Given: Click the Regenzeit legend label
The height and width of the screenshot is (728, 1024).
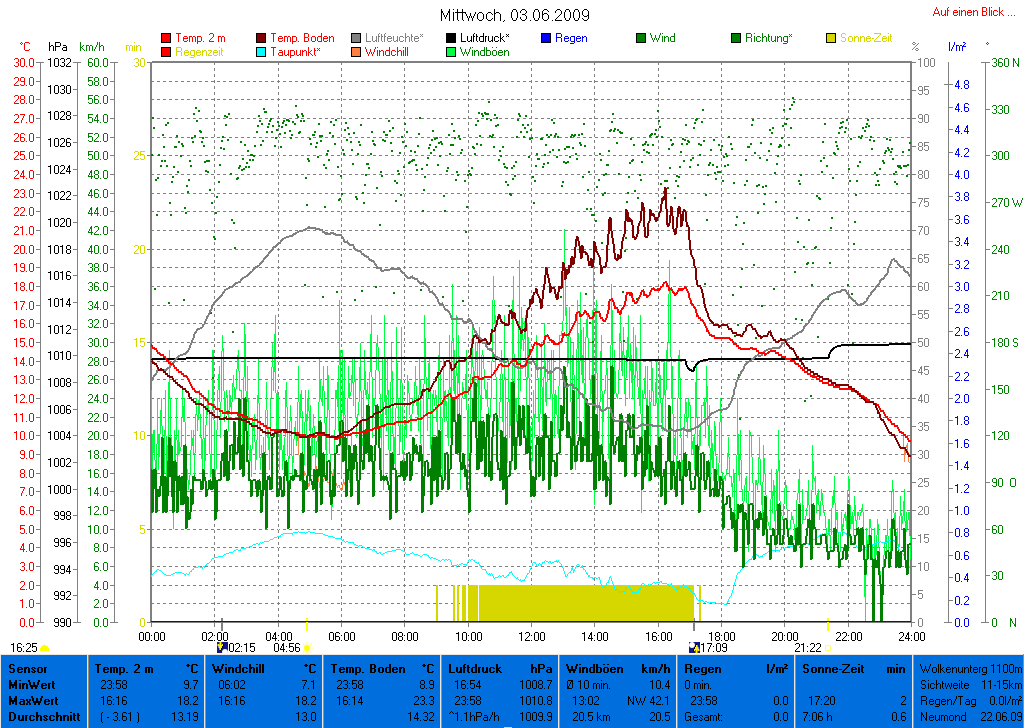Looking at the screenshot, I should (200, 52).
